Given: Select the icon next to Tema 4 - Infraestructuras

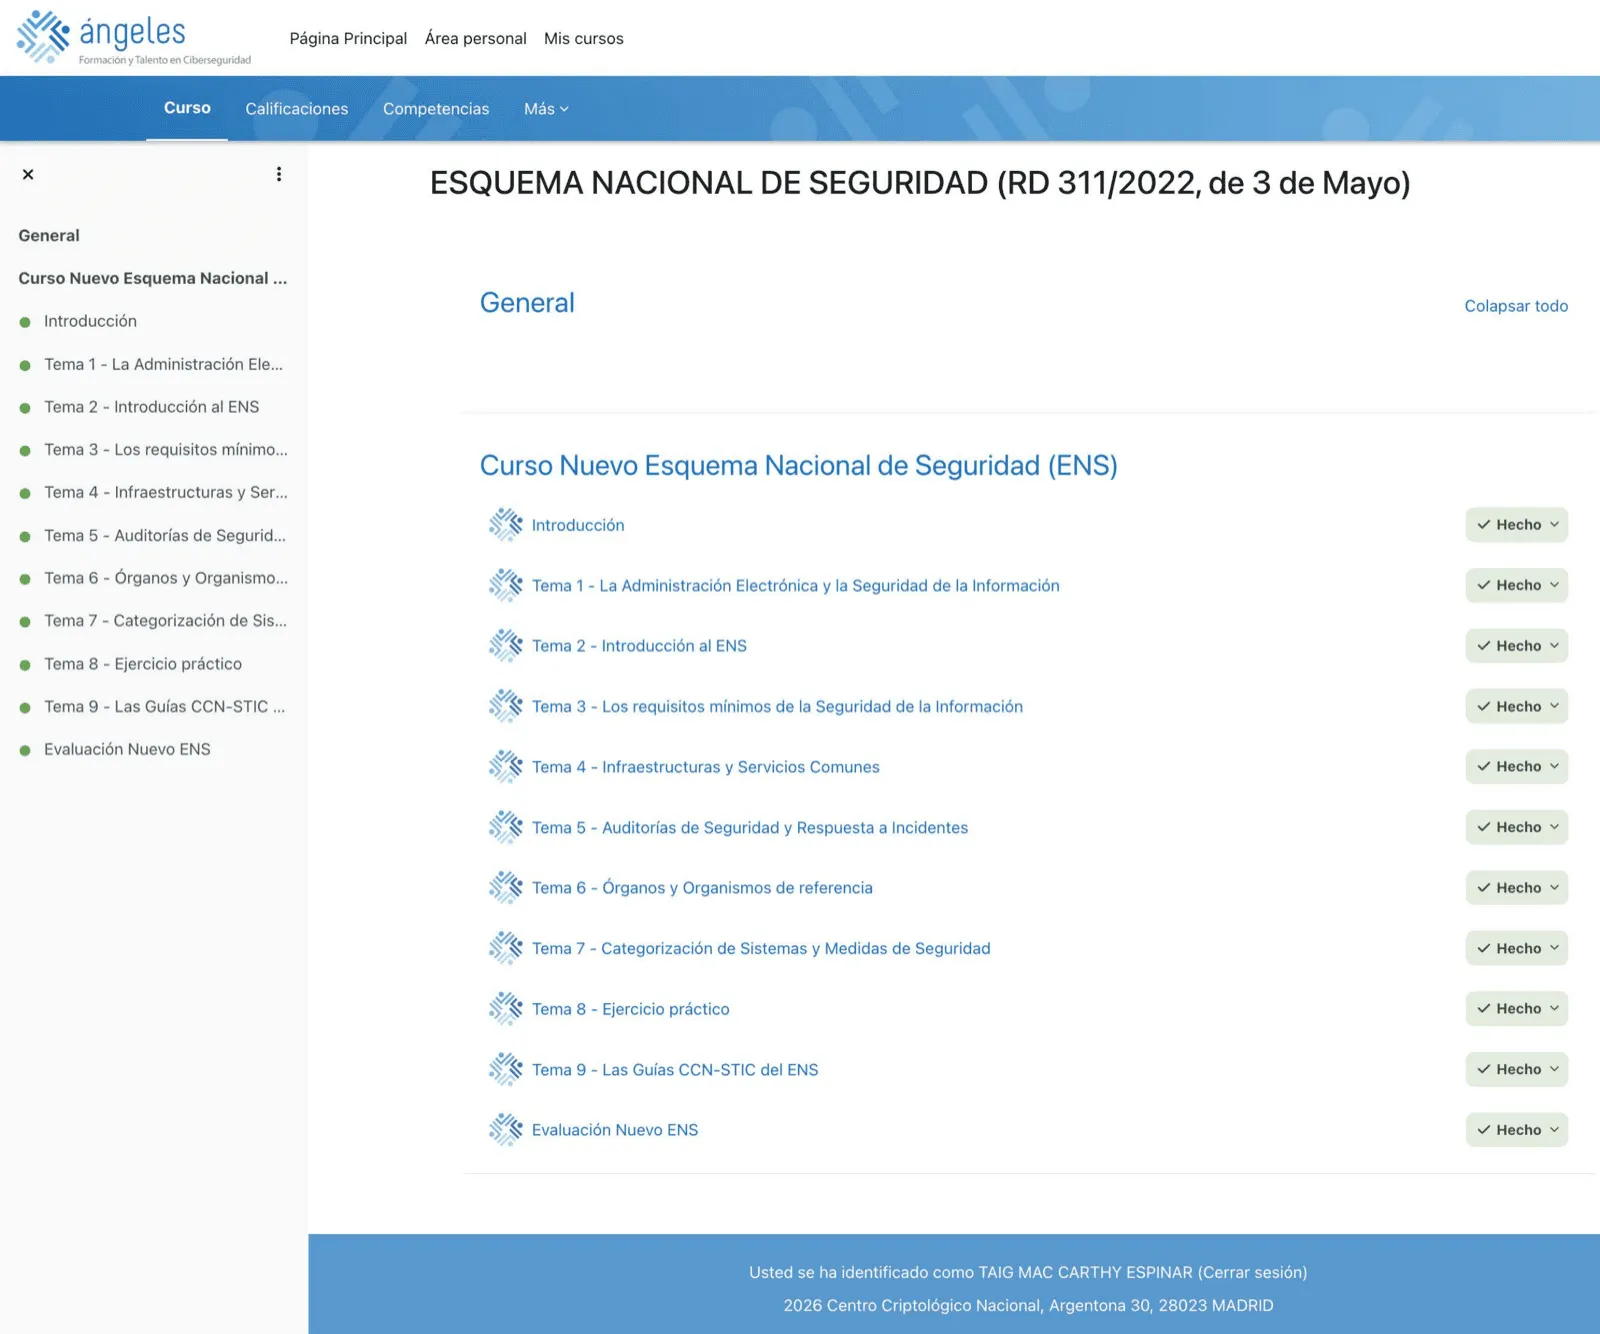Looking at the screenshot, I should 506,766.
